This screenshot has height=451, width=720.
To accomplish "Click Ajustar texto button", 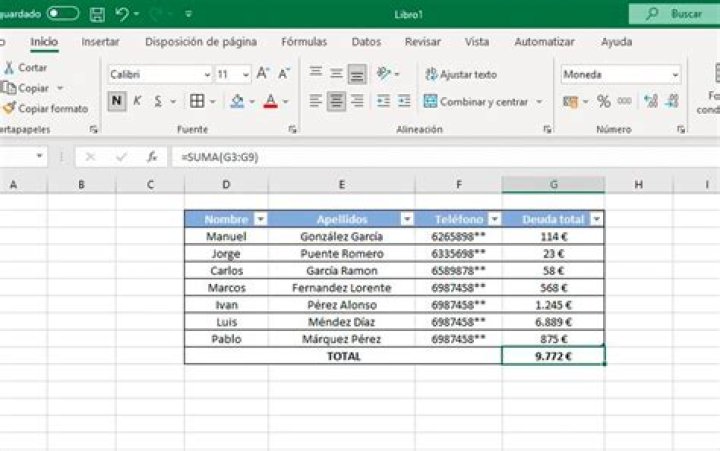I will click(461, 74).
